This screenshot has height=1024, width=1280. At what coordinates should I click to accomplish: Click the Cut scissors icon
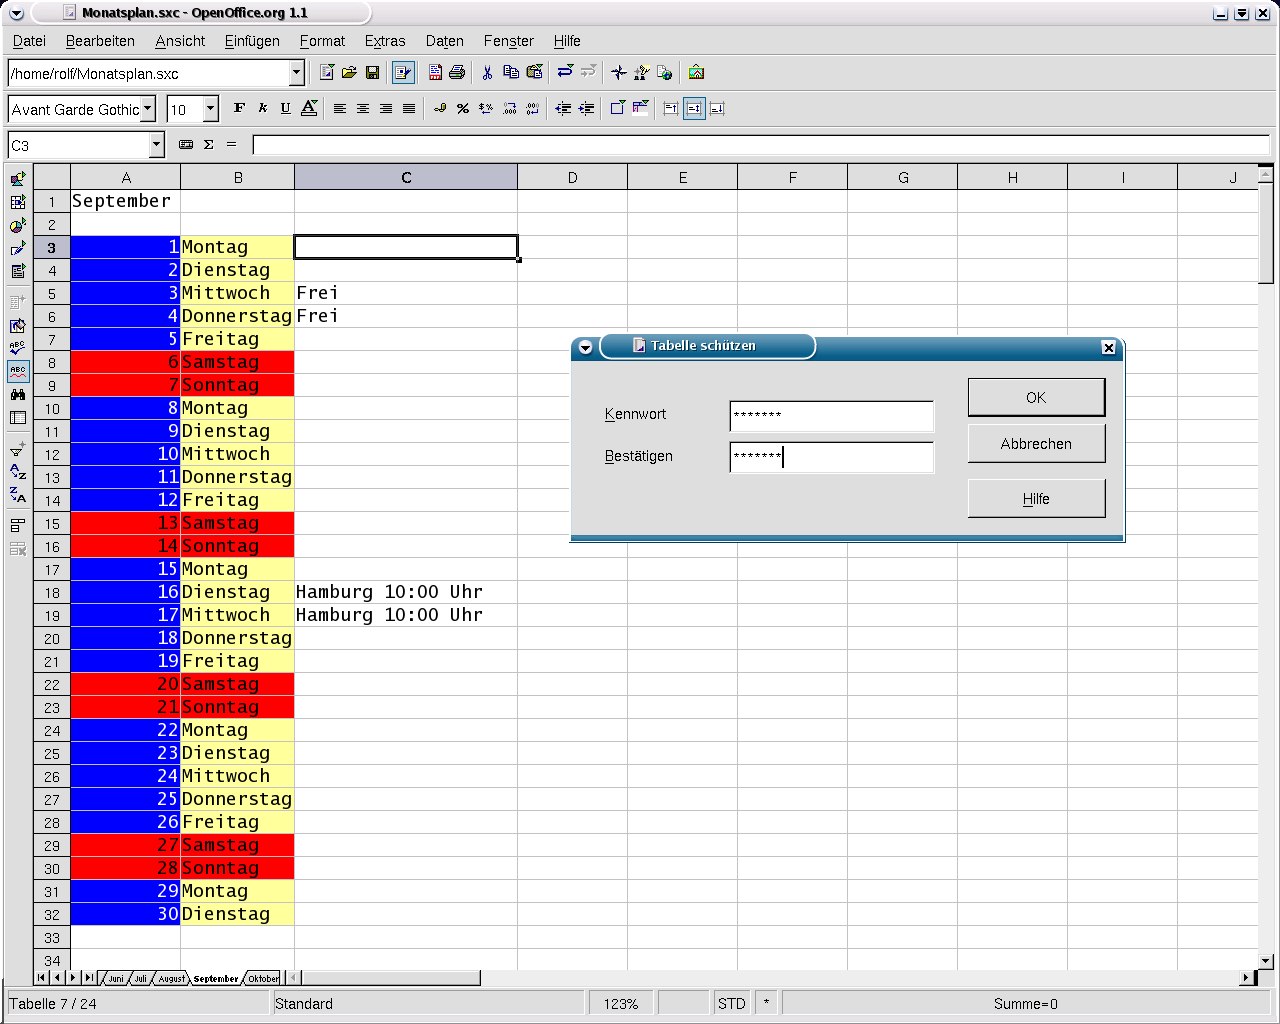tap(487, 73)
